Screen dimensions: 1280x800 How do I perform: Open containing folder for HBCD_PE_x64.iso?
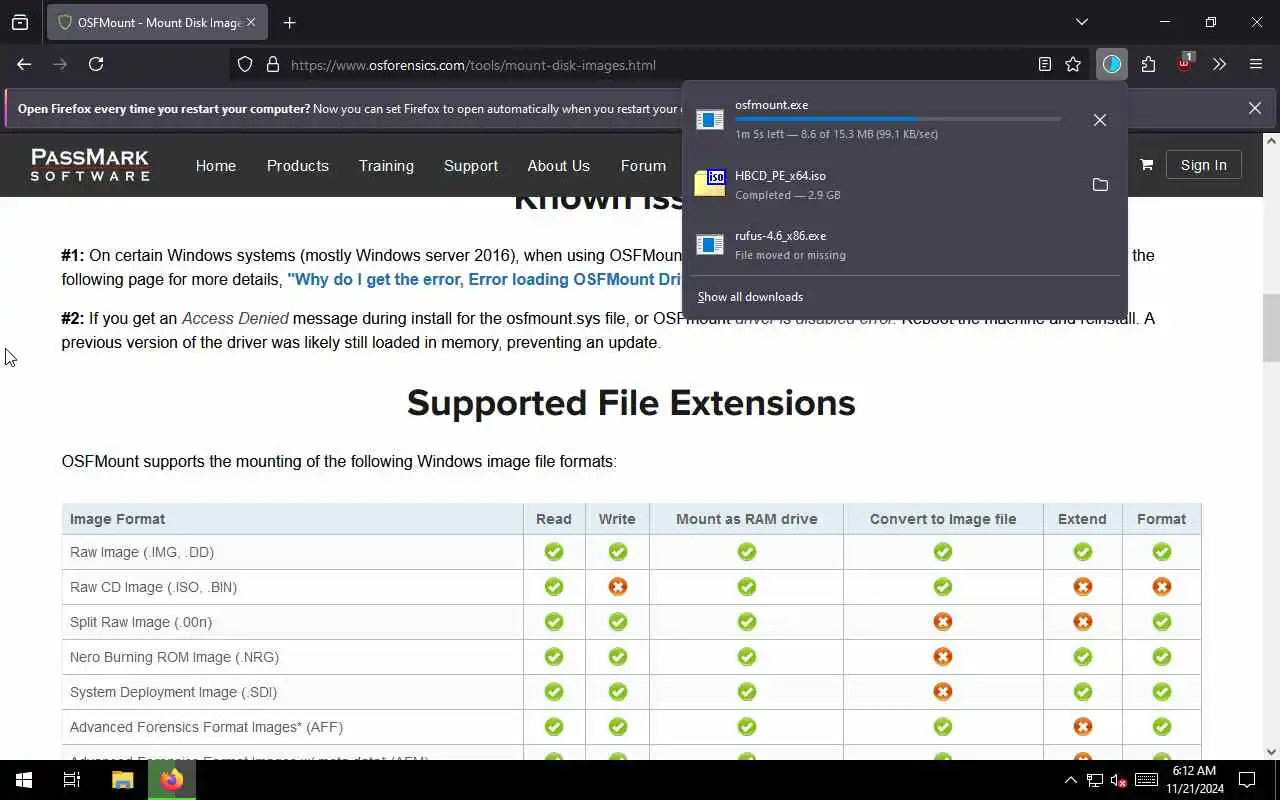point(1100,185)
